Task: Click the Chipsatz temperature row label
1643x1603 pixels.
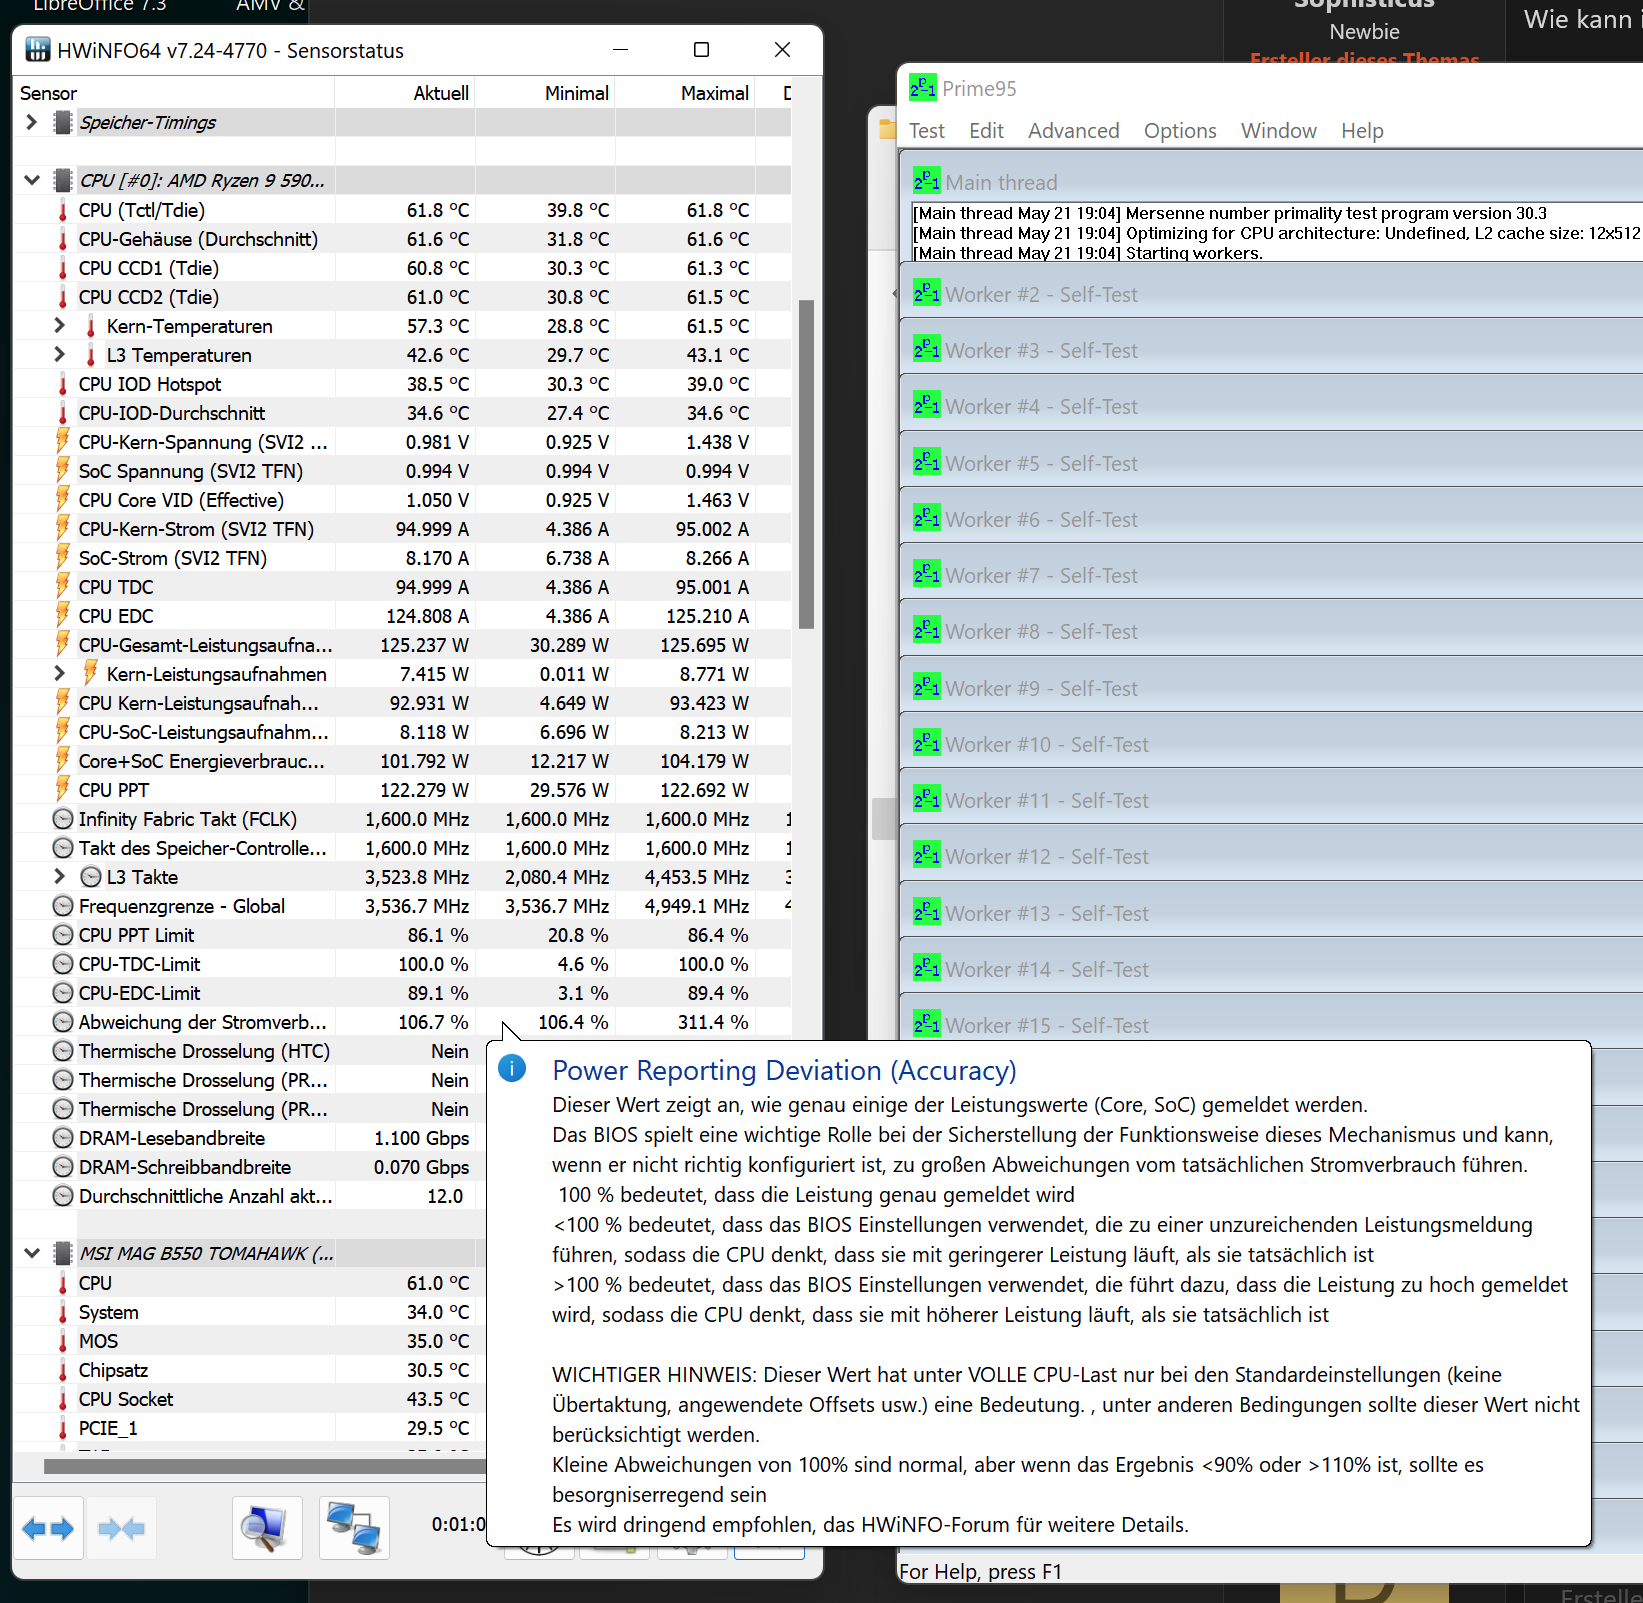Action: [113, 1370]
